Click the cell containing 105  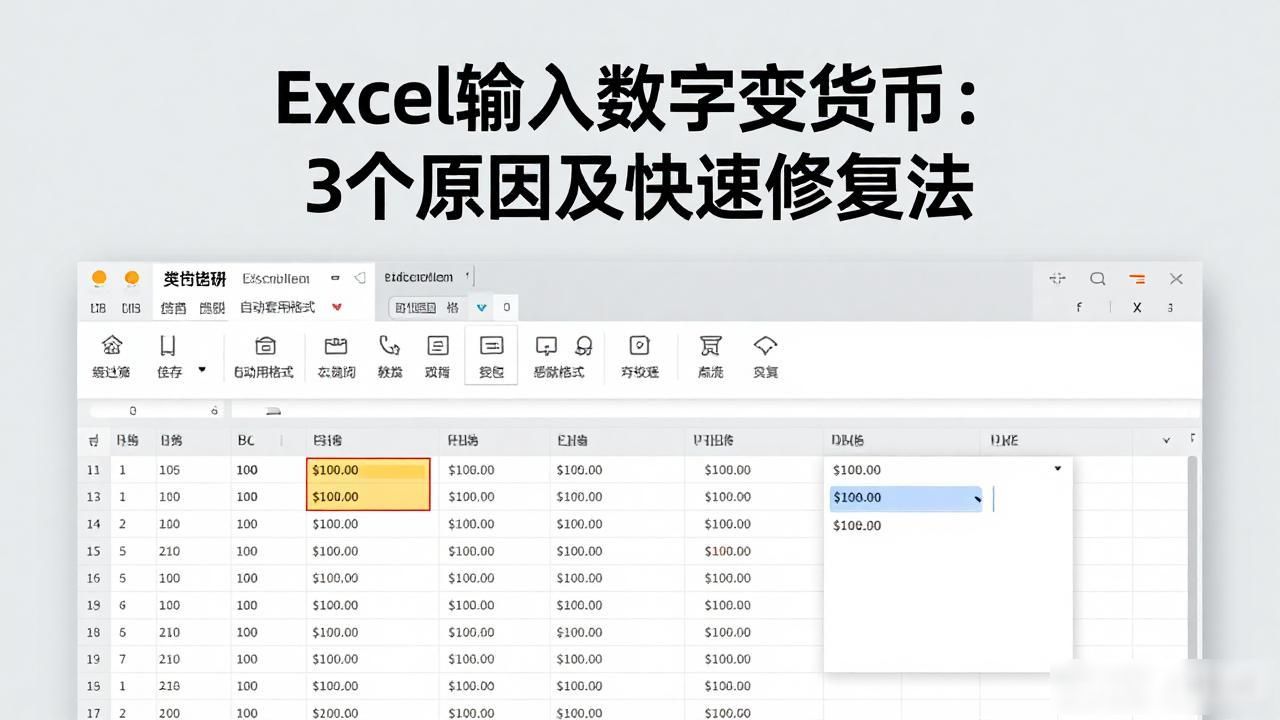point(193,470)
